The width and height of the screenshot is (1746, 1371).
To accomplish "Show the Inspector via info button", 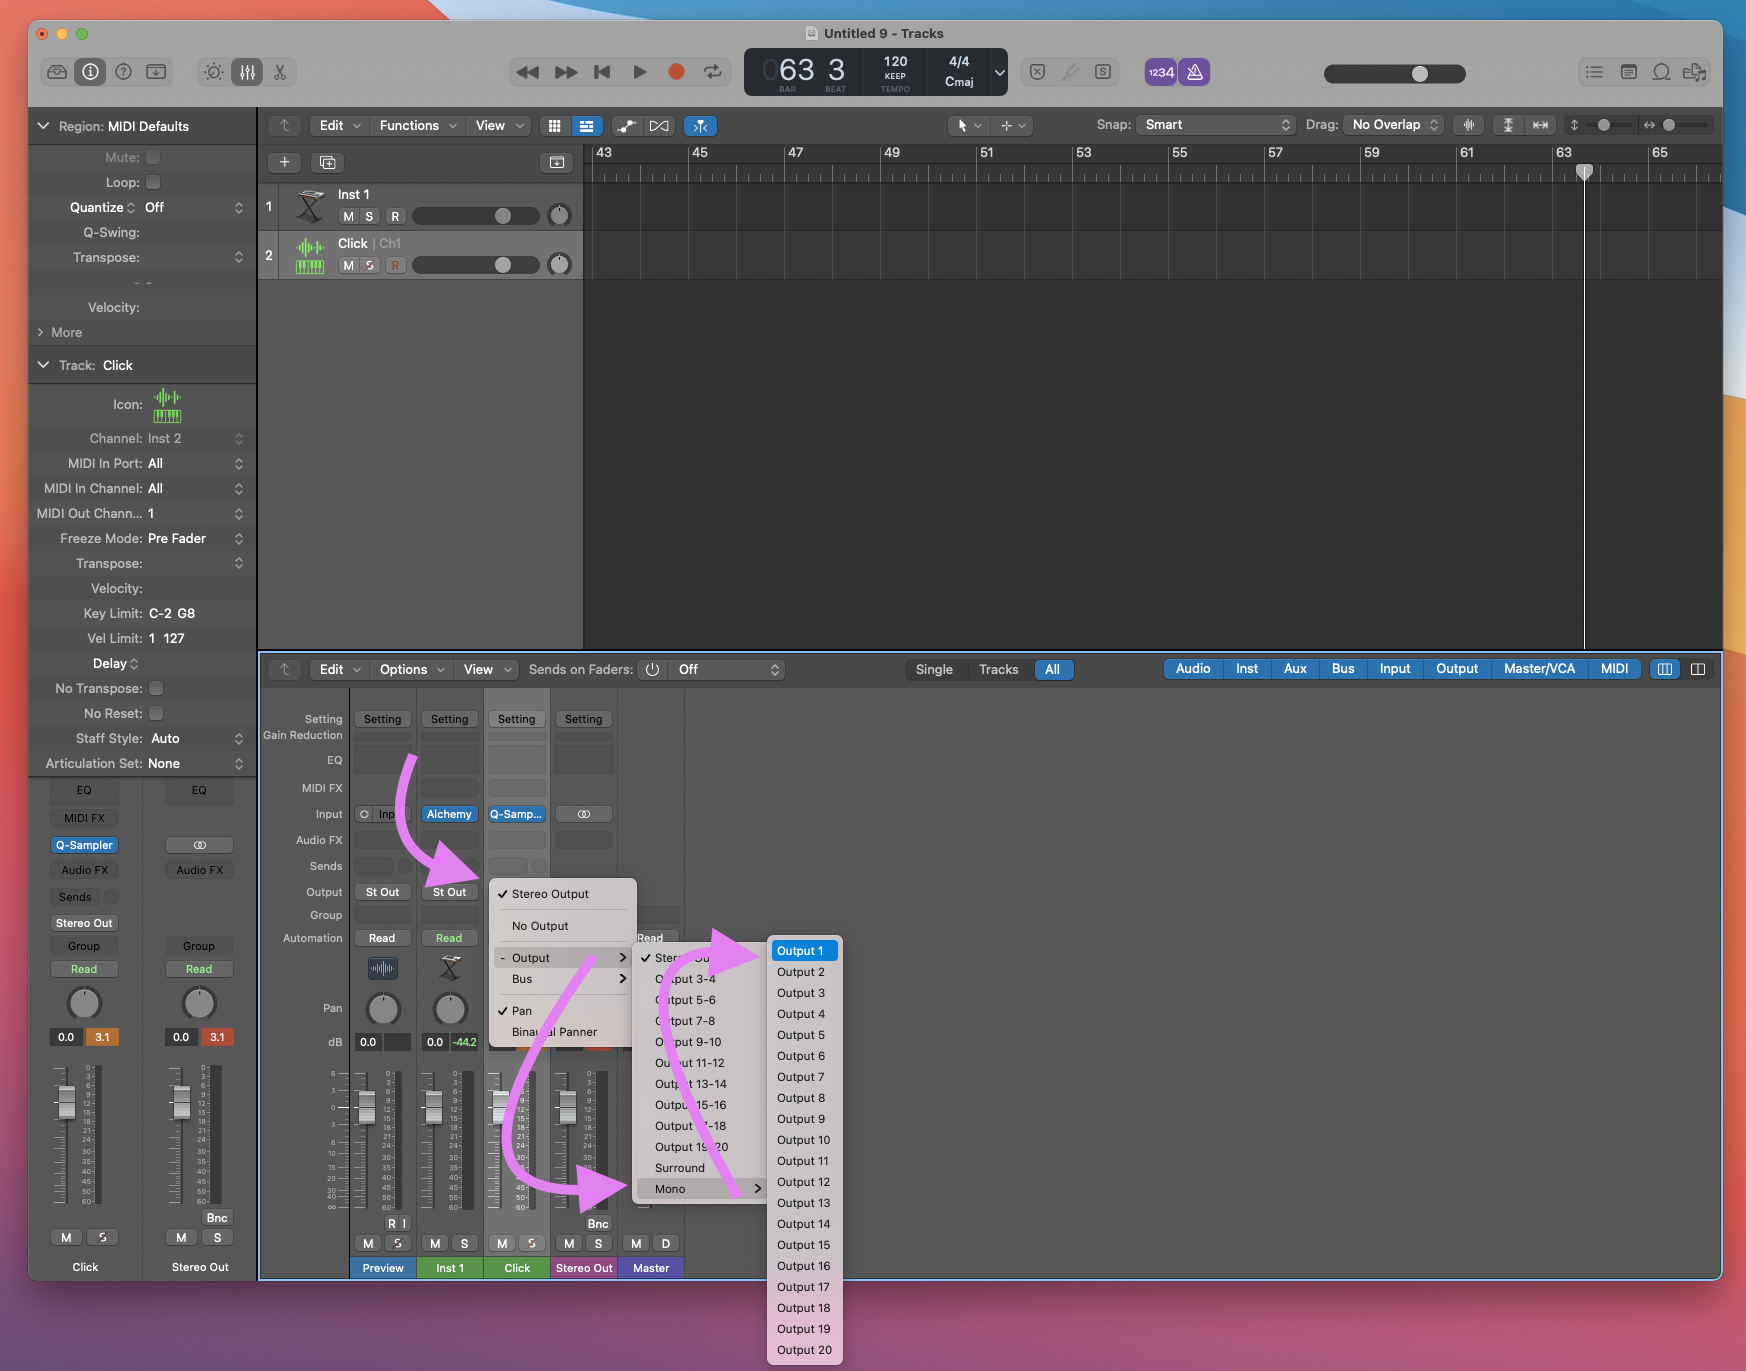I will (x=90, y=72).
